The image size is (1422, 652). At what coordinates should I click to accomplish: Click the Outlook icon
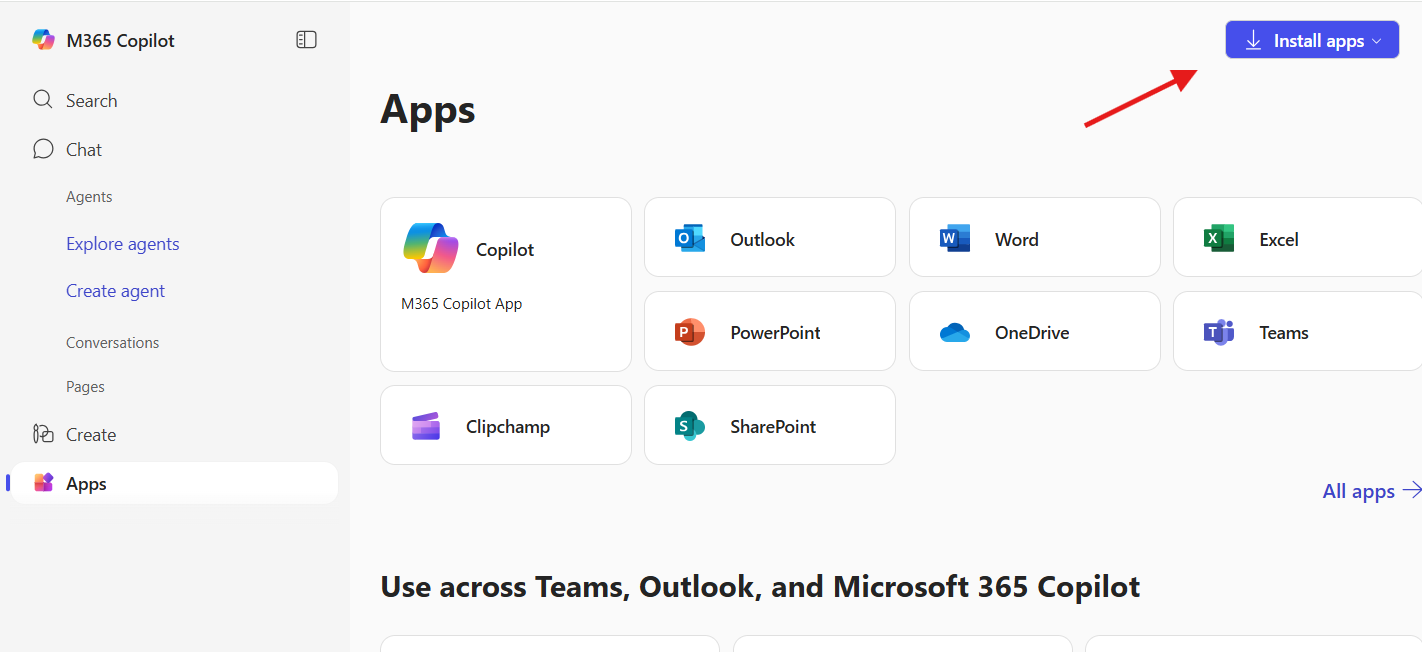(690, 239)
